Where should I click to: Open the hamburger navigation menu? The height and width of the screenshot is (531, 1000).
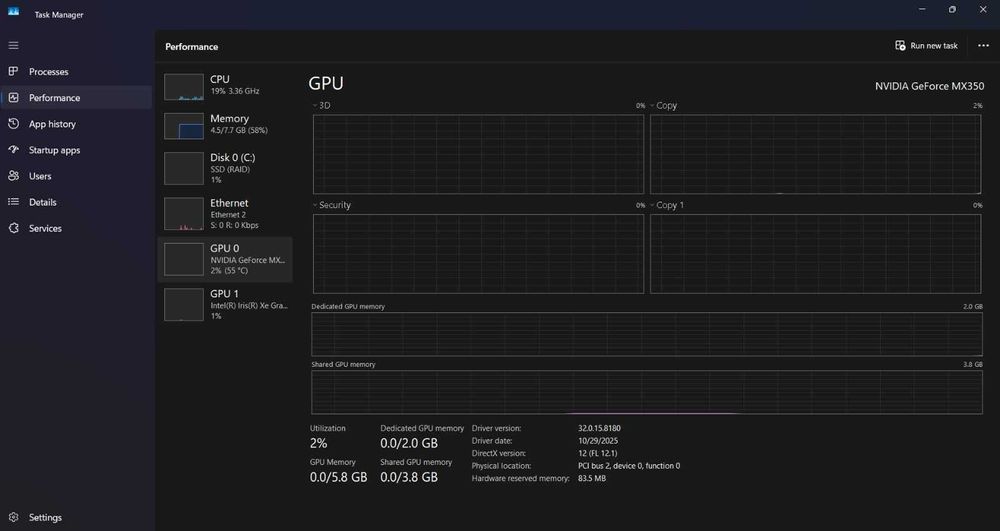pos(13,45)
